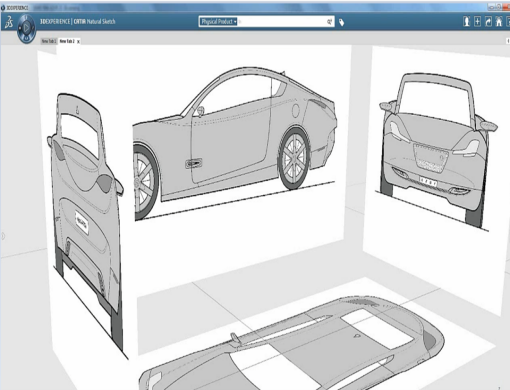The image size is (510, 390).
Task: Select the side view car sketch
Action: (235, 143)
